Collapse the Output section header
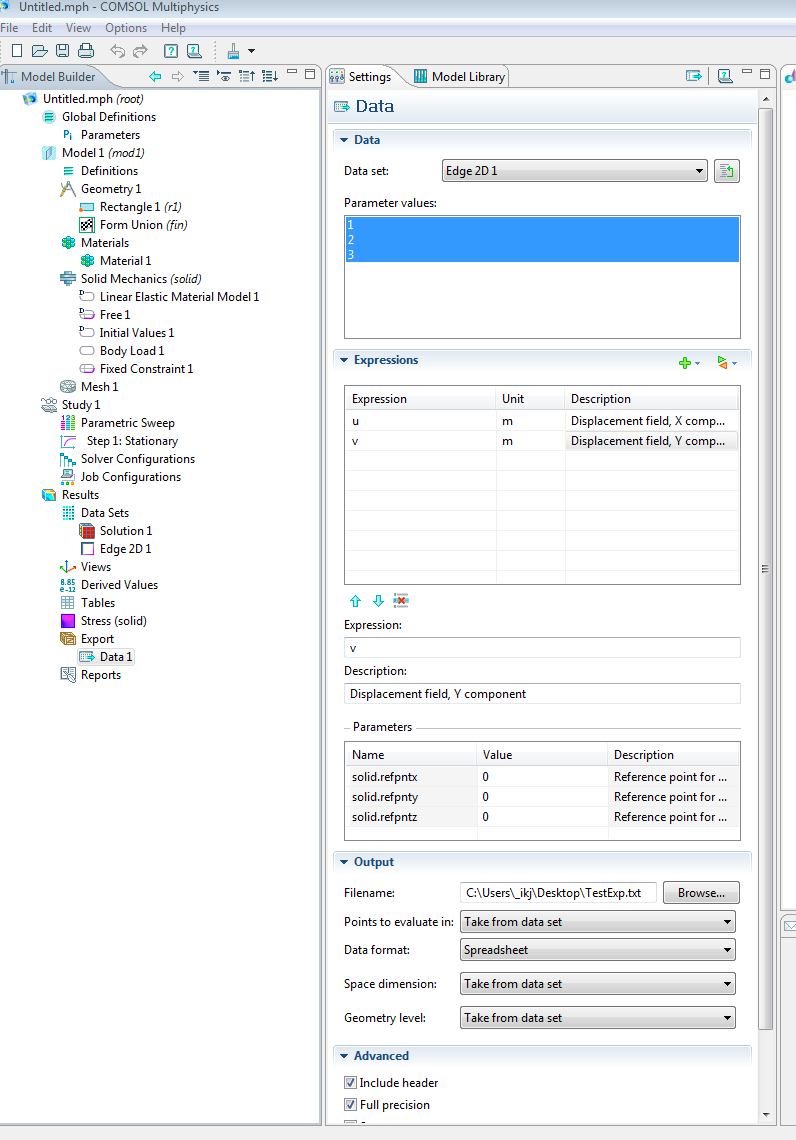 point(374,862)
